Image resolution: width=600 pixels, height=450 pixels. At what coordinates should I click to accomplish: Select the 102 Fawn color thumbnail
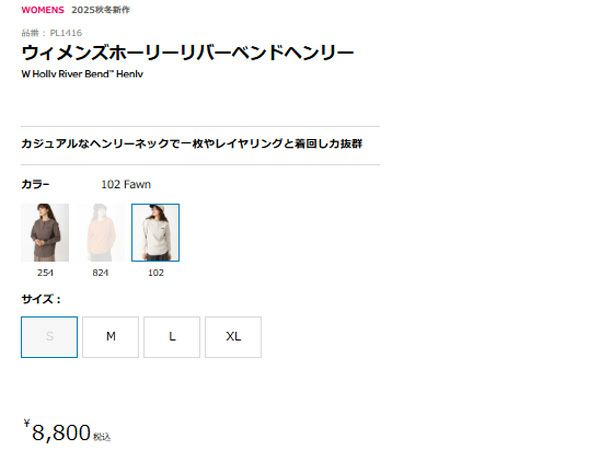coord(155,233)
